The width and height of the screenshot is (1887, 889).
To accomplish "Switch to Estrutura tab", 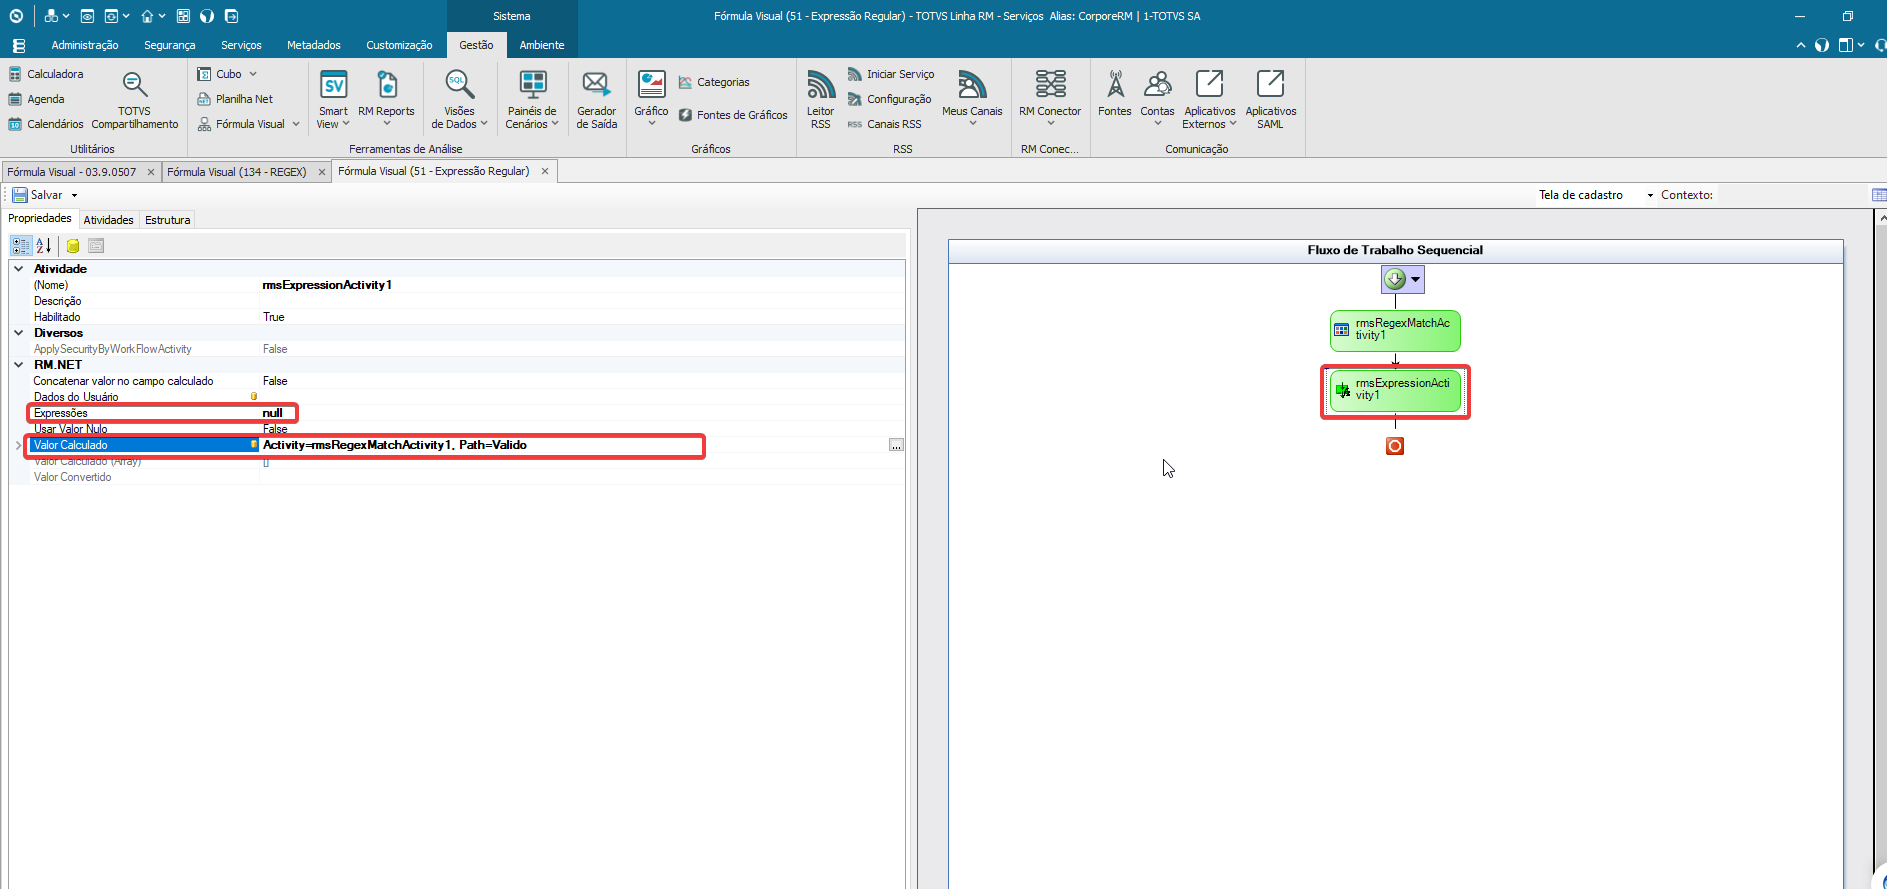I will coord(167,220).
